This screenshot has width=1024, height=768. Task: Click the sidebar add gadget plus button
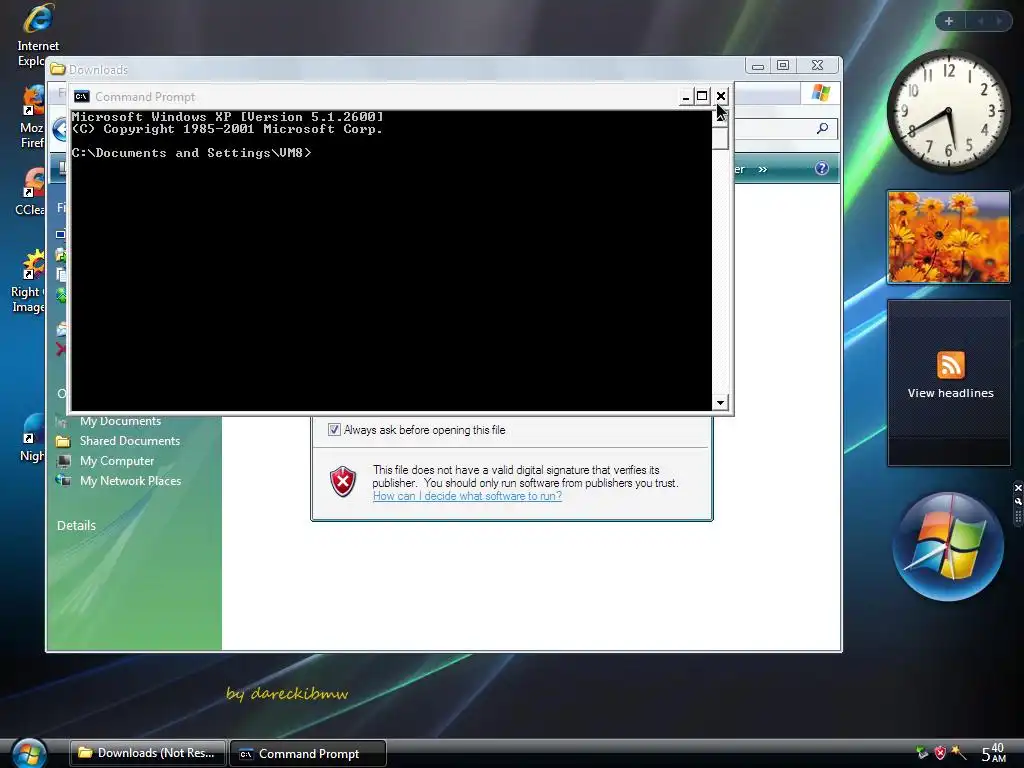[x=949, y=21]
